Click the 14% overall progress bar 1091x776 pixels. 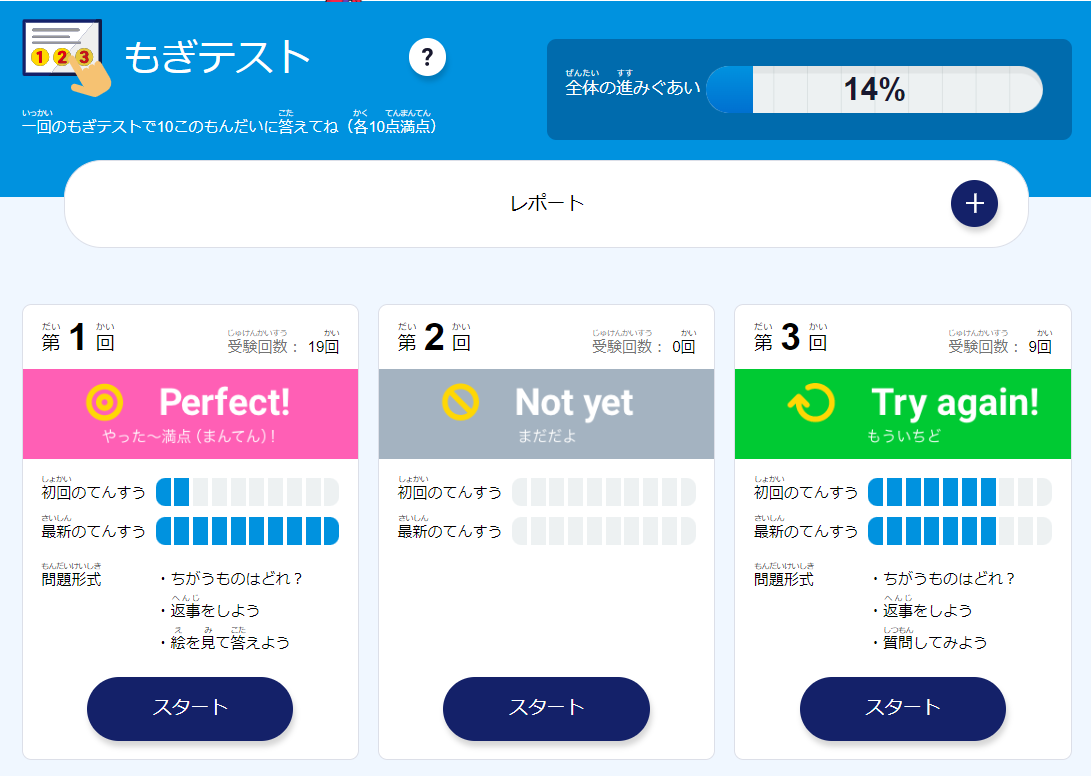(x=874, y=89)
